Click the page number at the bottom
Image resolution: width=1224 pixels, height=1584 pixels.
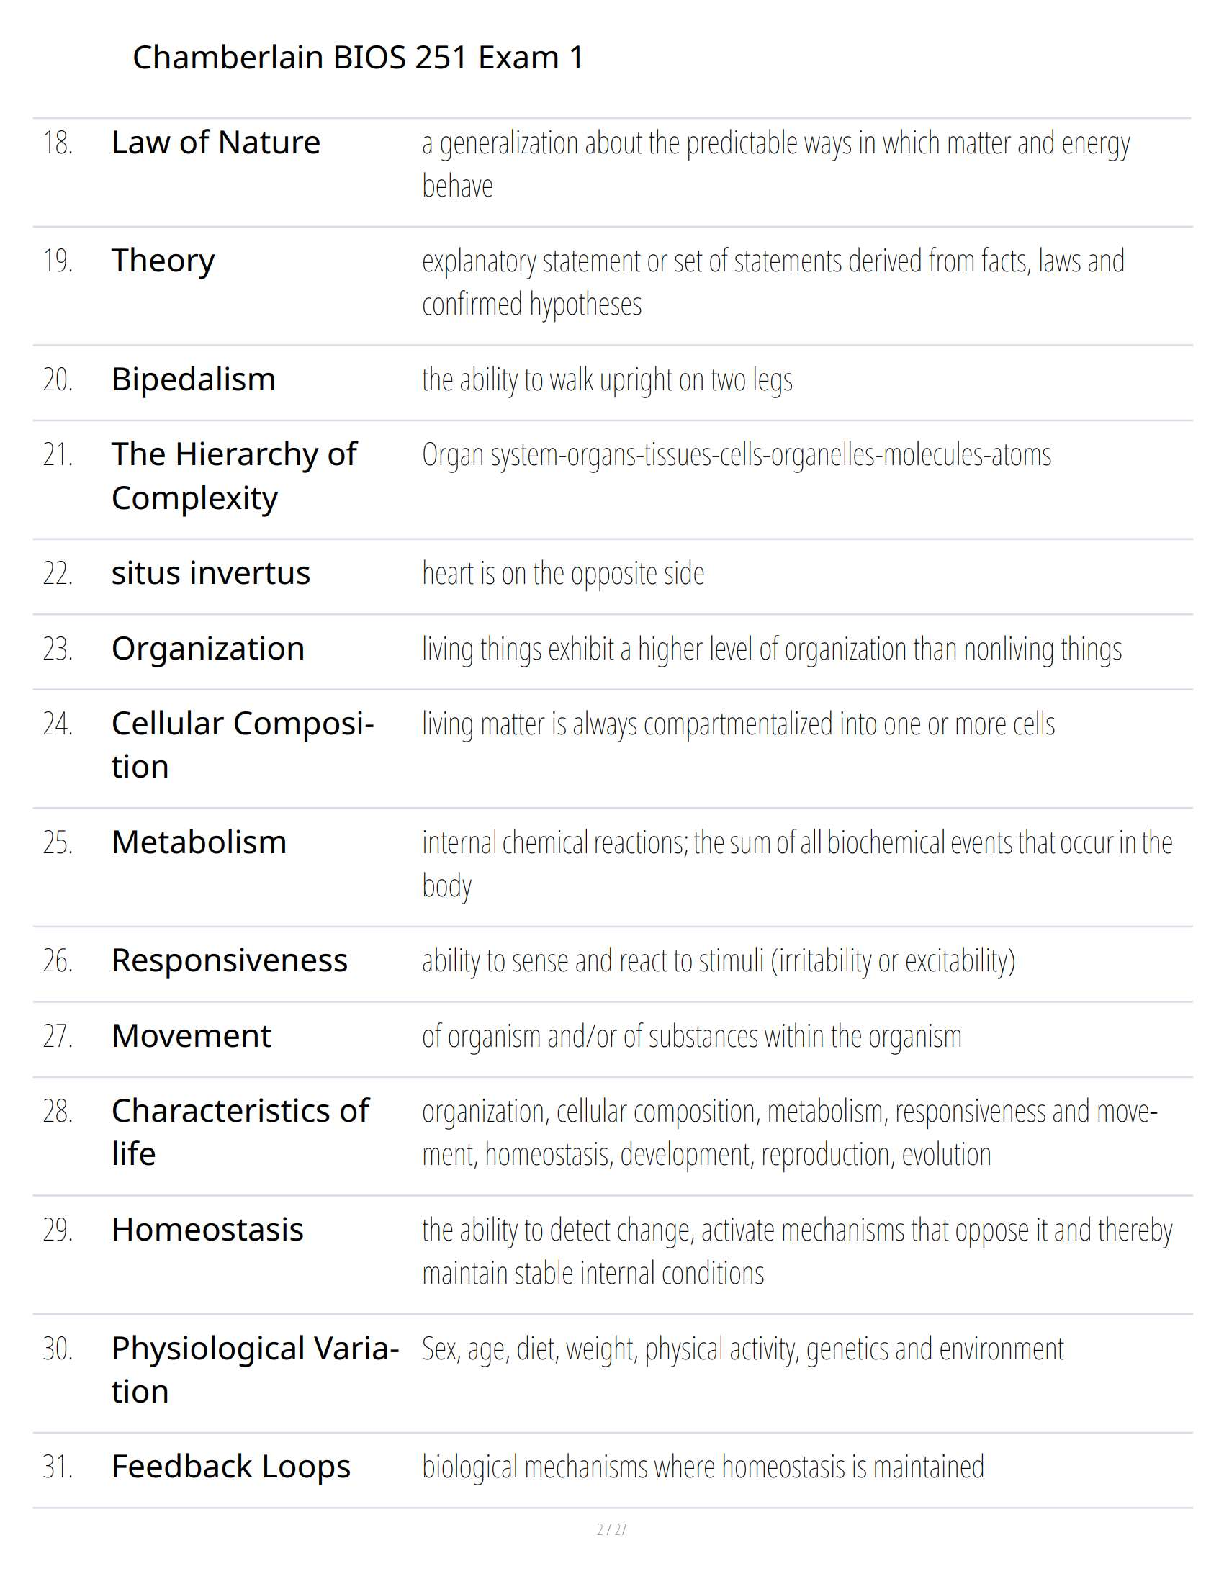(x=611, y=1529)
